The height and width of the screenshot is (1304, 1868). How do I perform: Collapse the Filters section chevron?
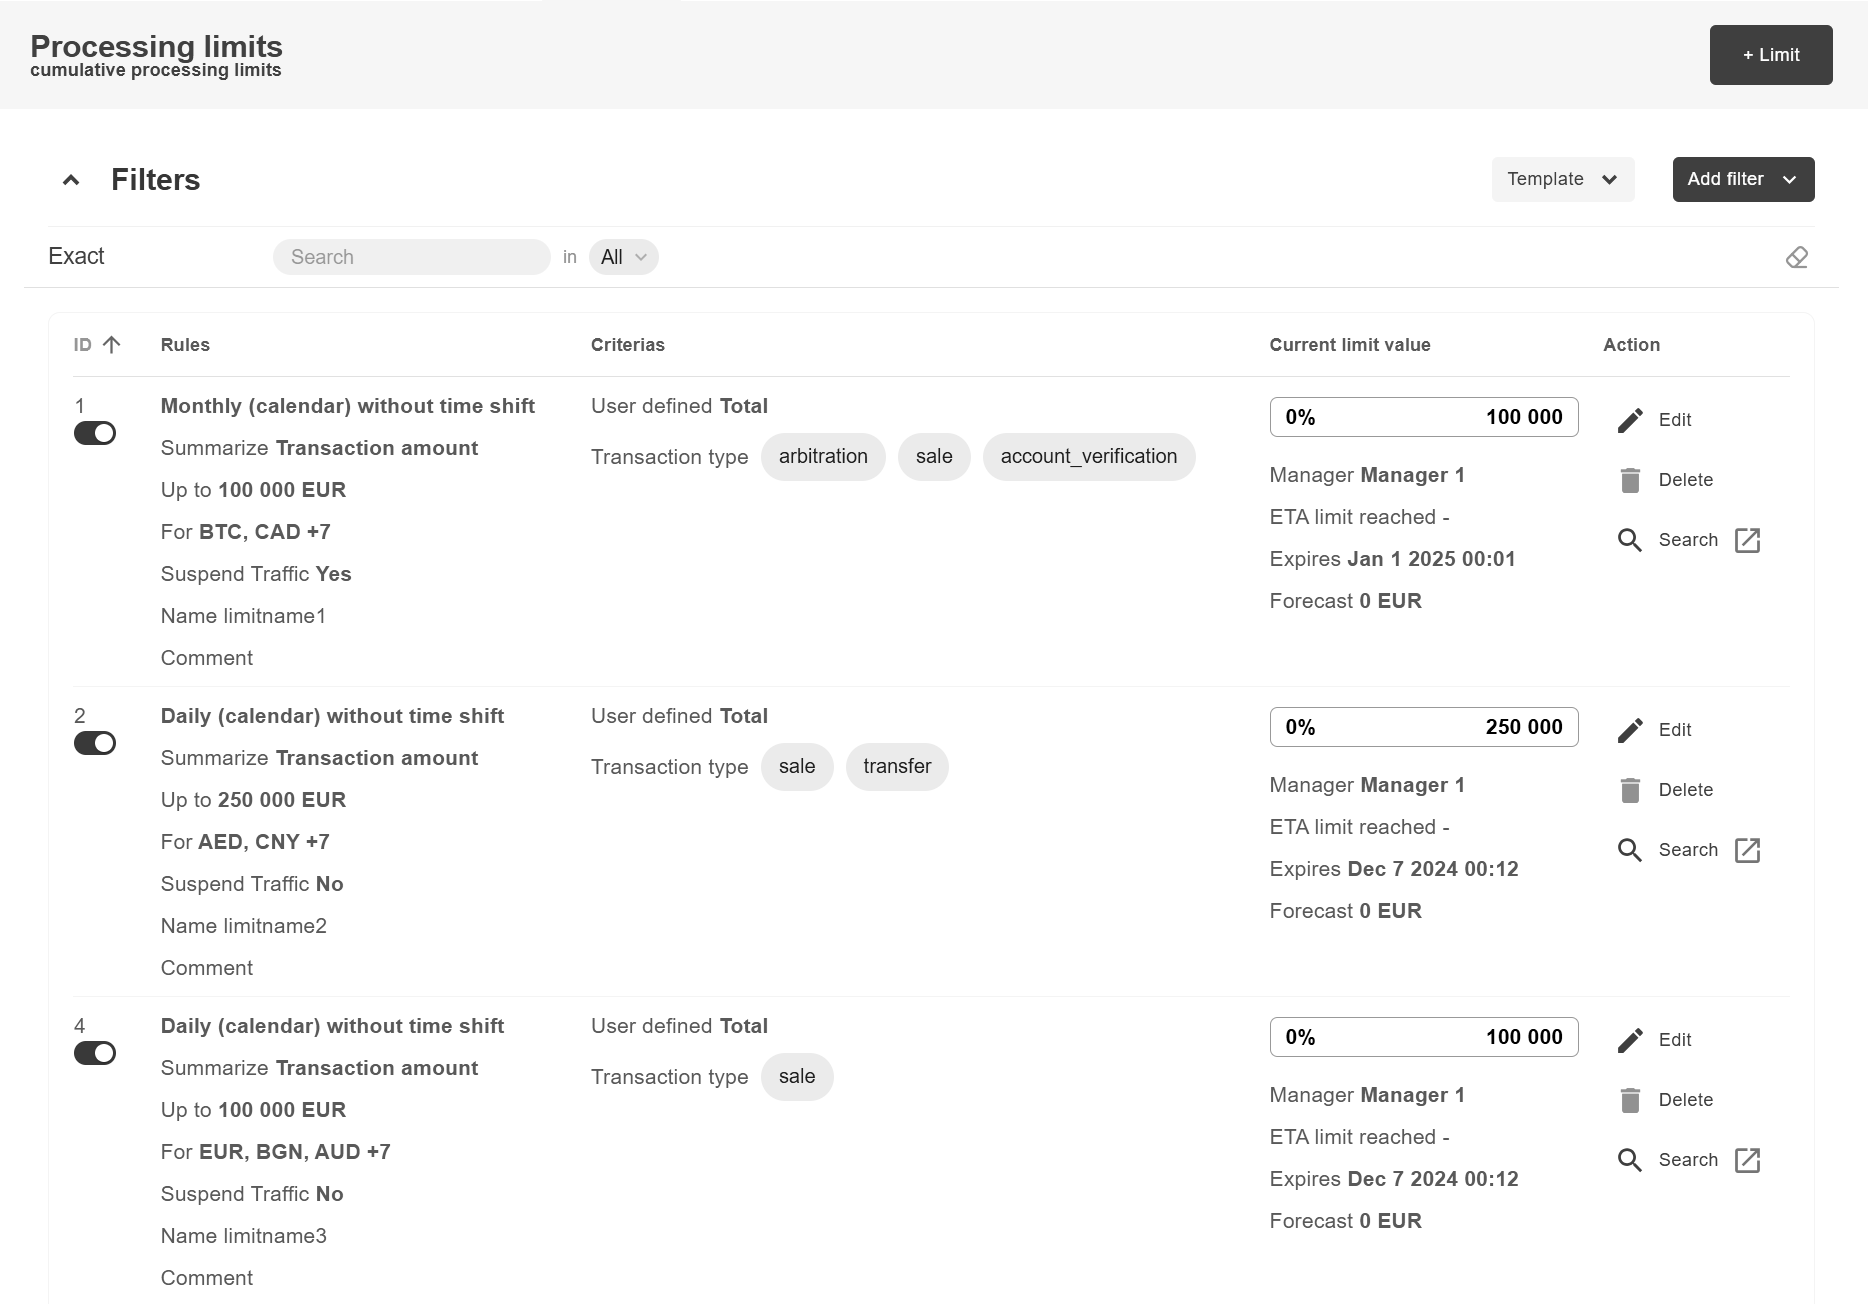tap(71, 180)
